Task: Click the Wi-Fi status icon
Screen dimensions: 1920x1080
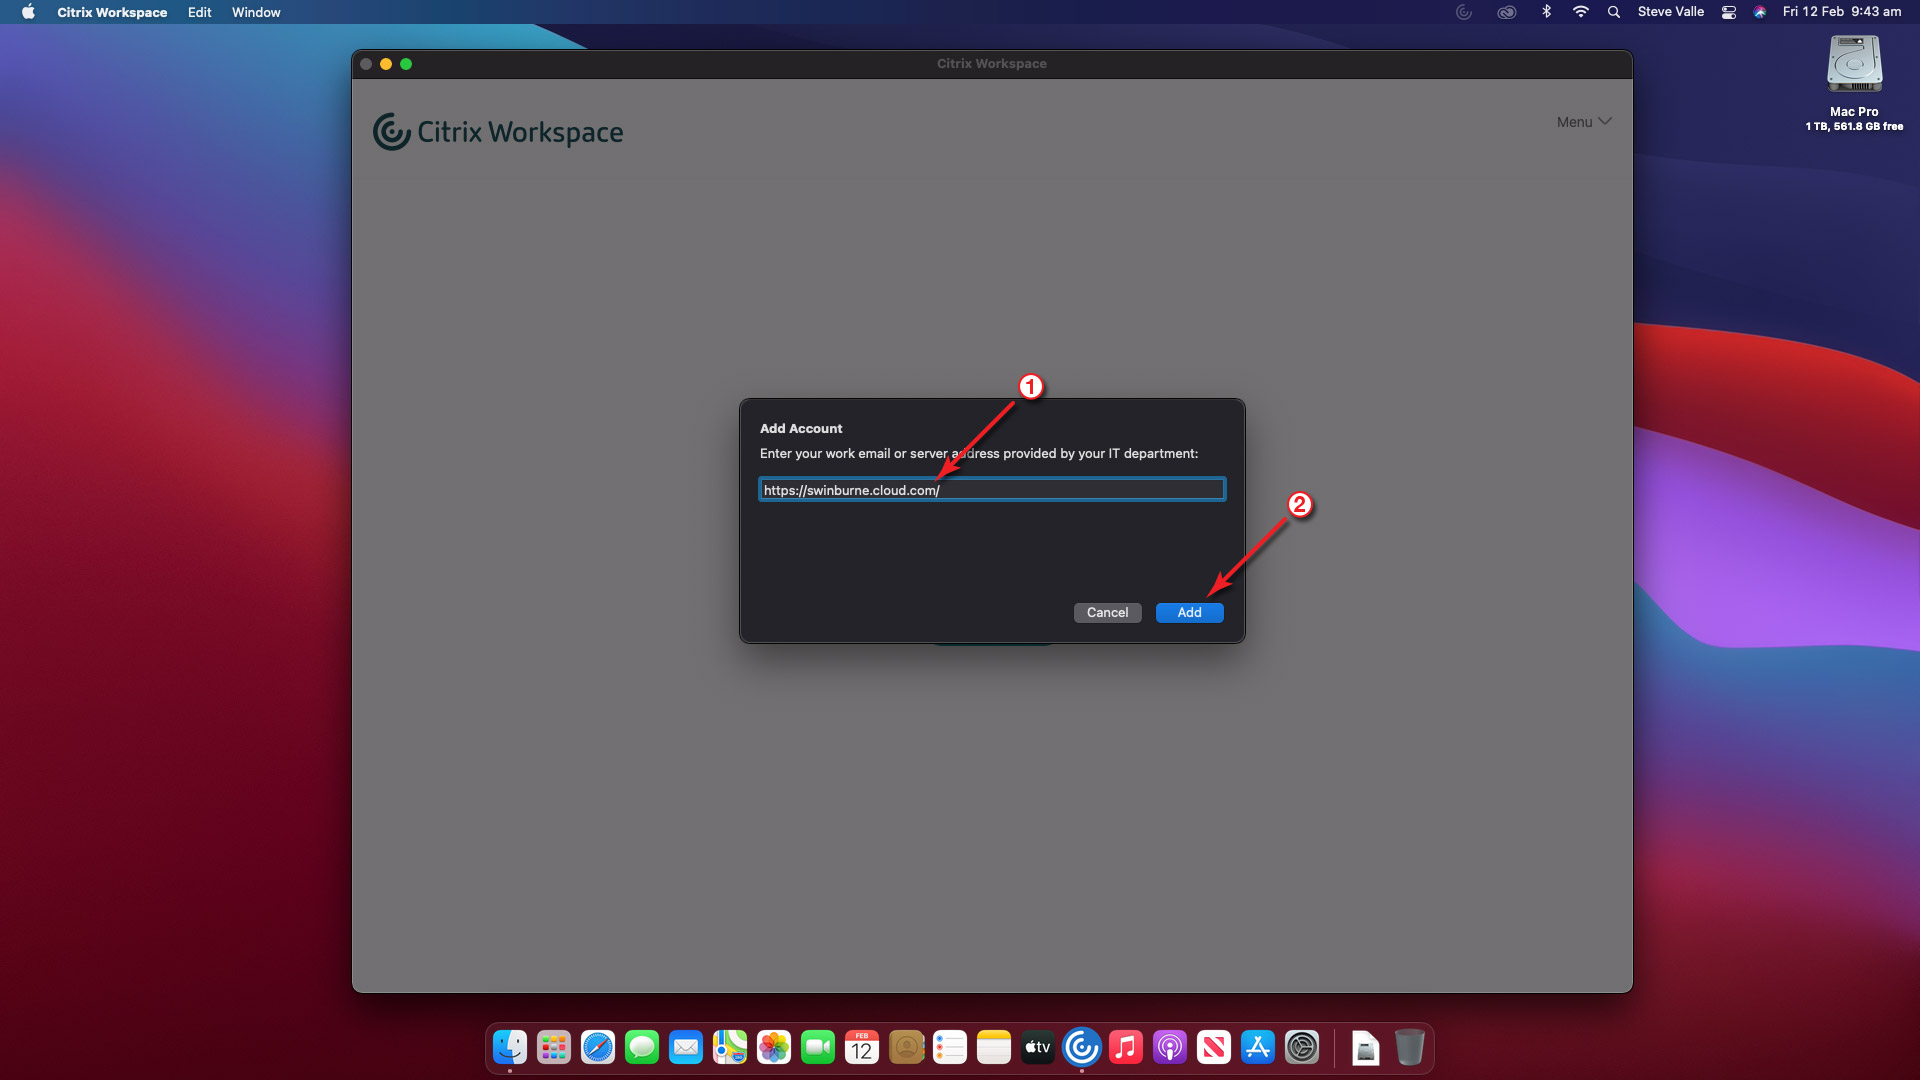Action: (x=1580, y=12)
